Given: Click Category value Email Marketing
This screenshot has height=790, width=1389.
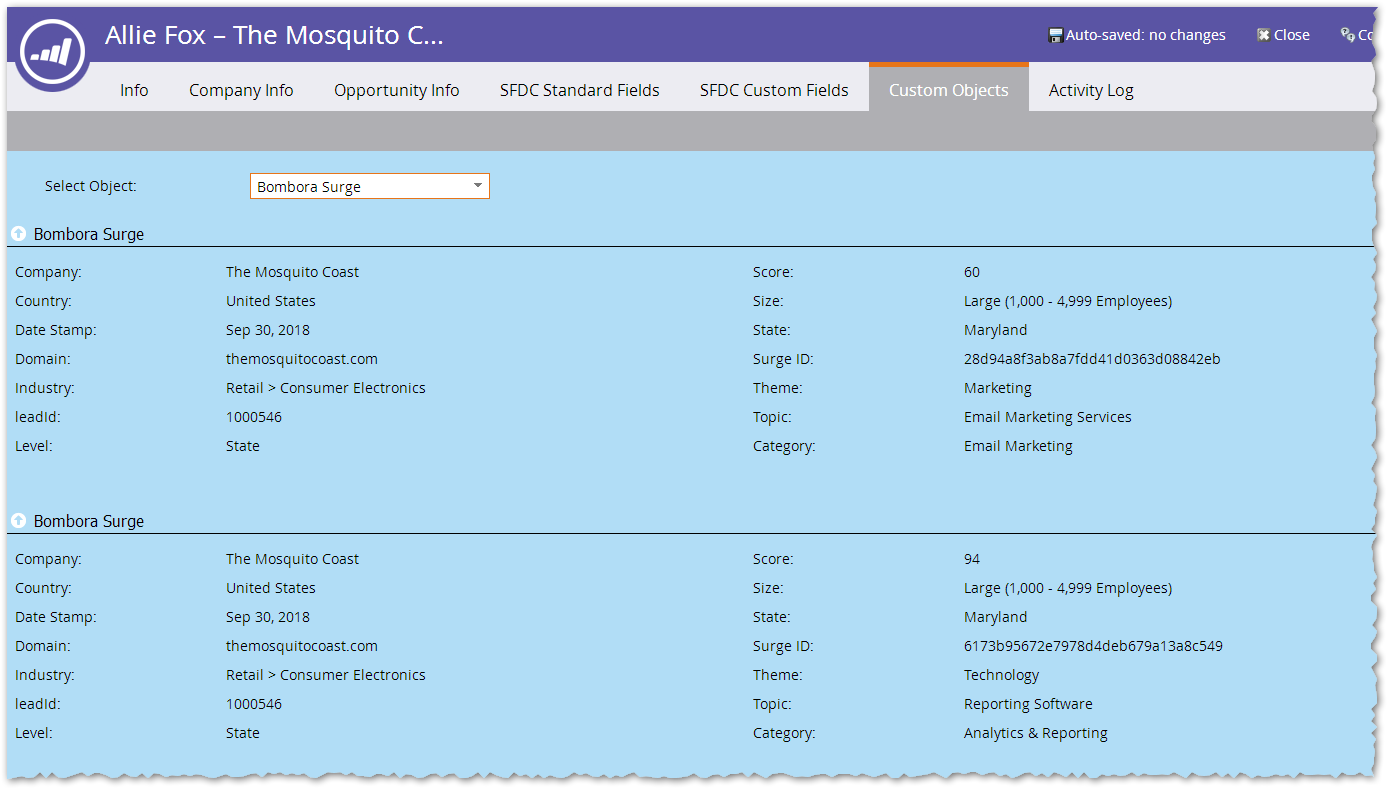Looking at the screenshot, I should pyautogui.click(x=1018, y=446).
